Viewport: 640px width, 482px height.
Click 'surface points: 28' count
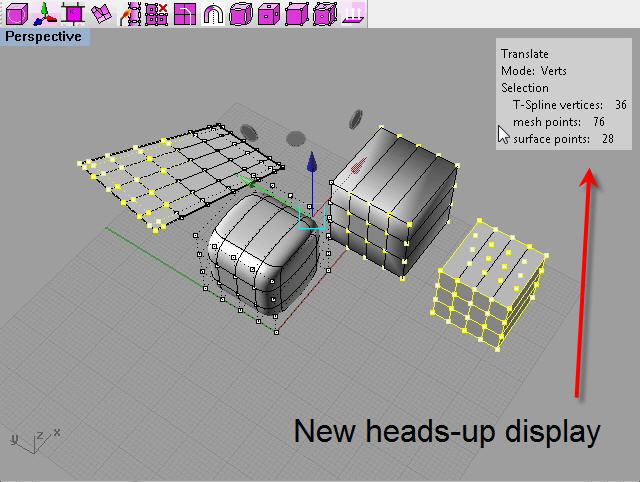pos(563,139)
